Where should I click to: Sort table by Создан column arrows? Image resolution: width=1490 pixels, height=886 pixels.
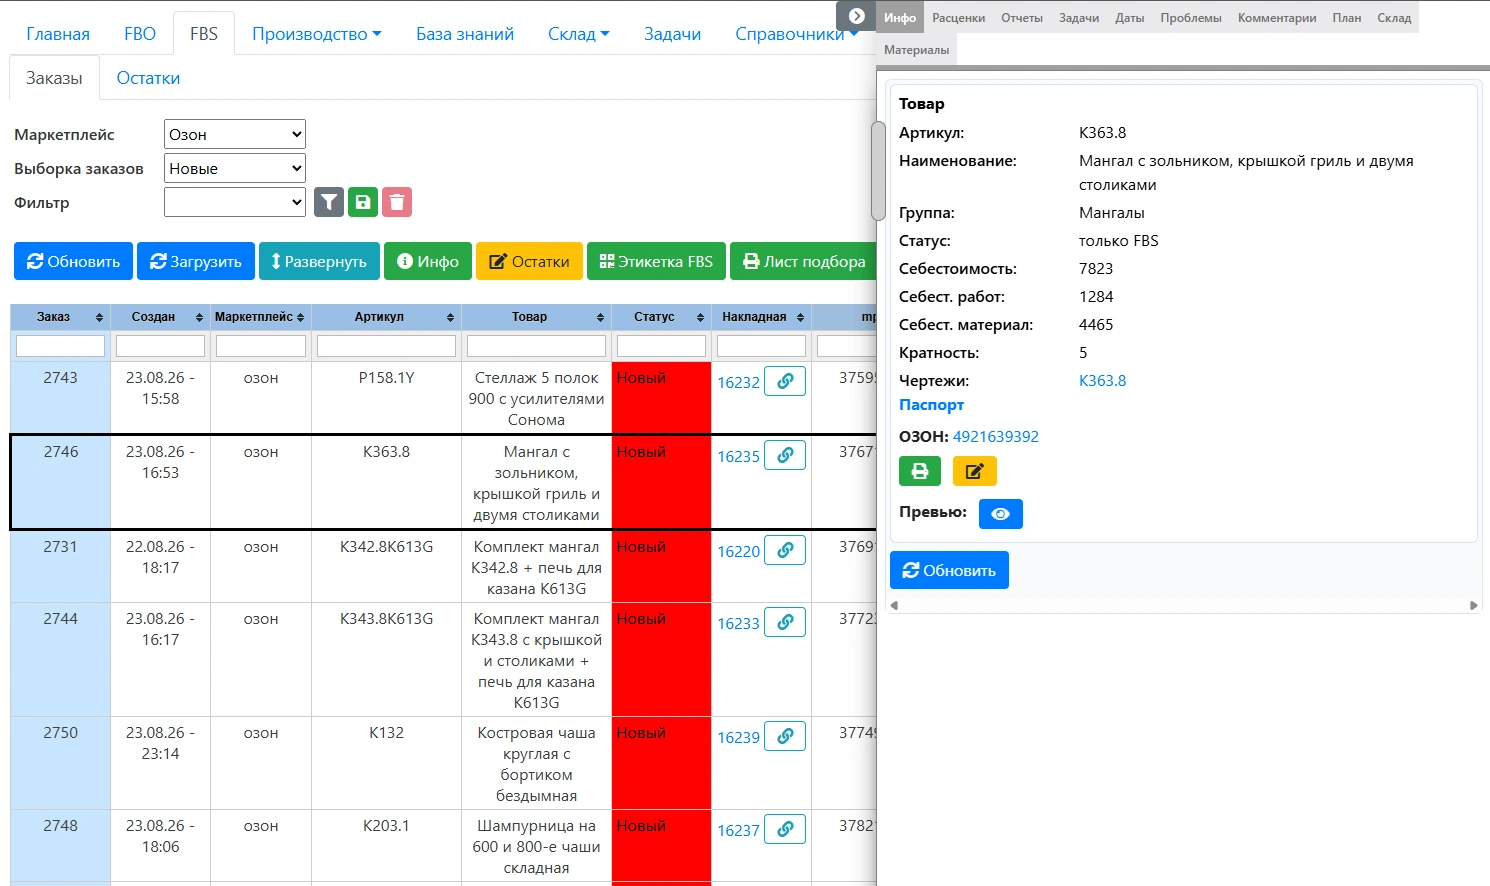[x=200, y=318]
